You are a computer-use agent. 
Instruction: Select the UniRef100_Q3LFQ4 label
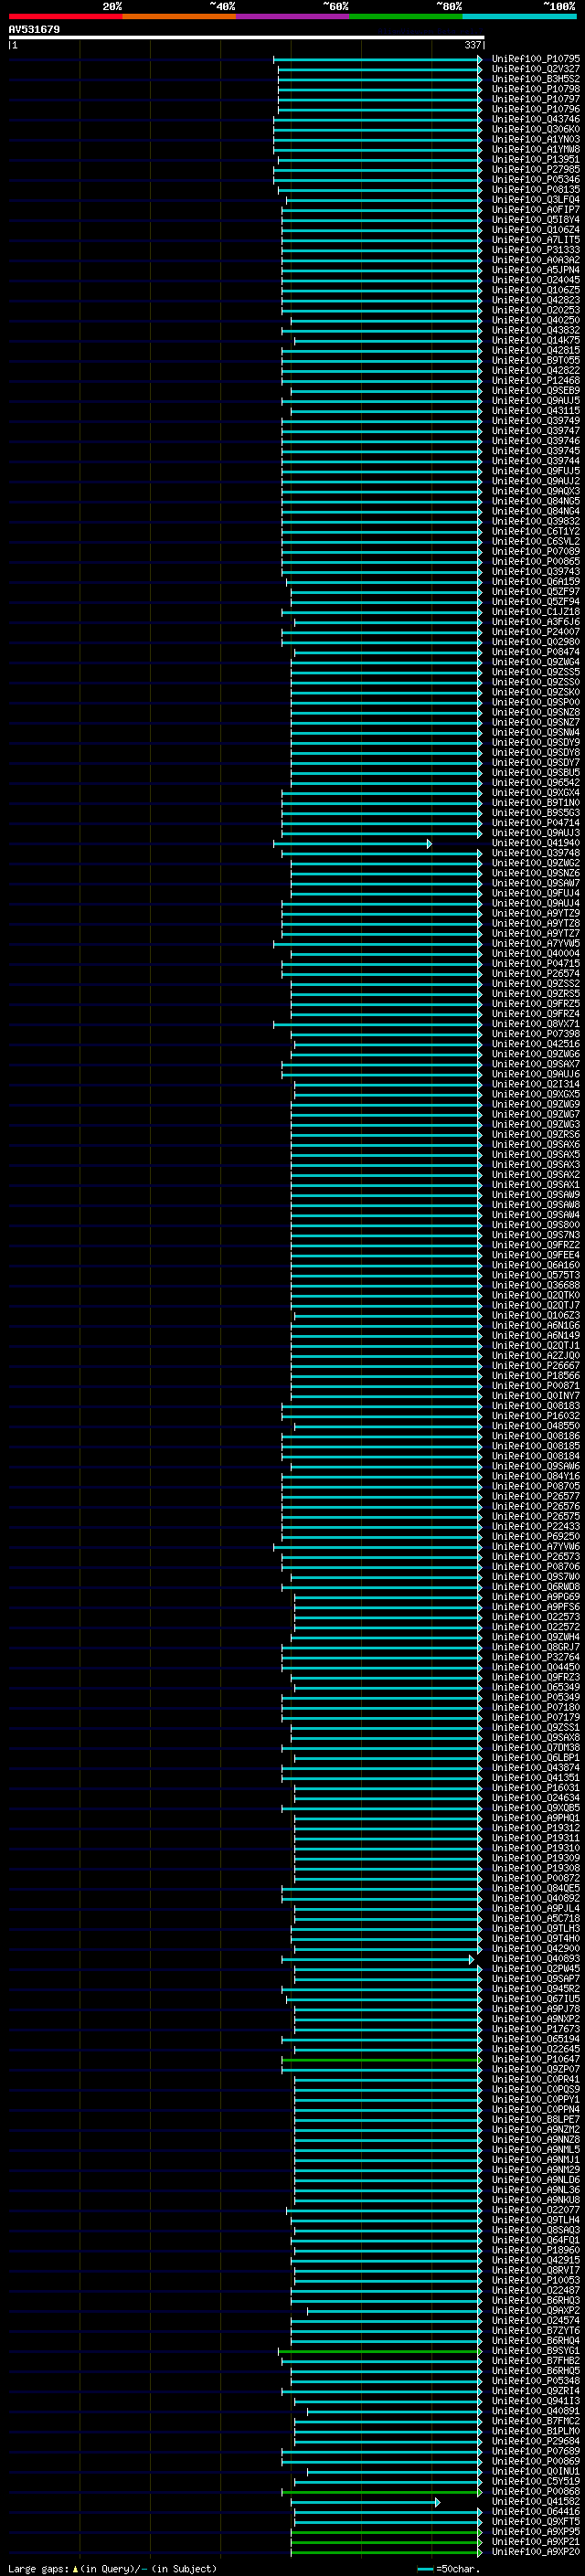tap(535, 200)
